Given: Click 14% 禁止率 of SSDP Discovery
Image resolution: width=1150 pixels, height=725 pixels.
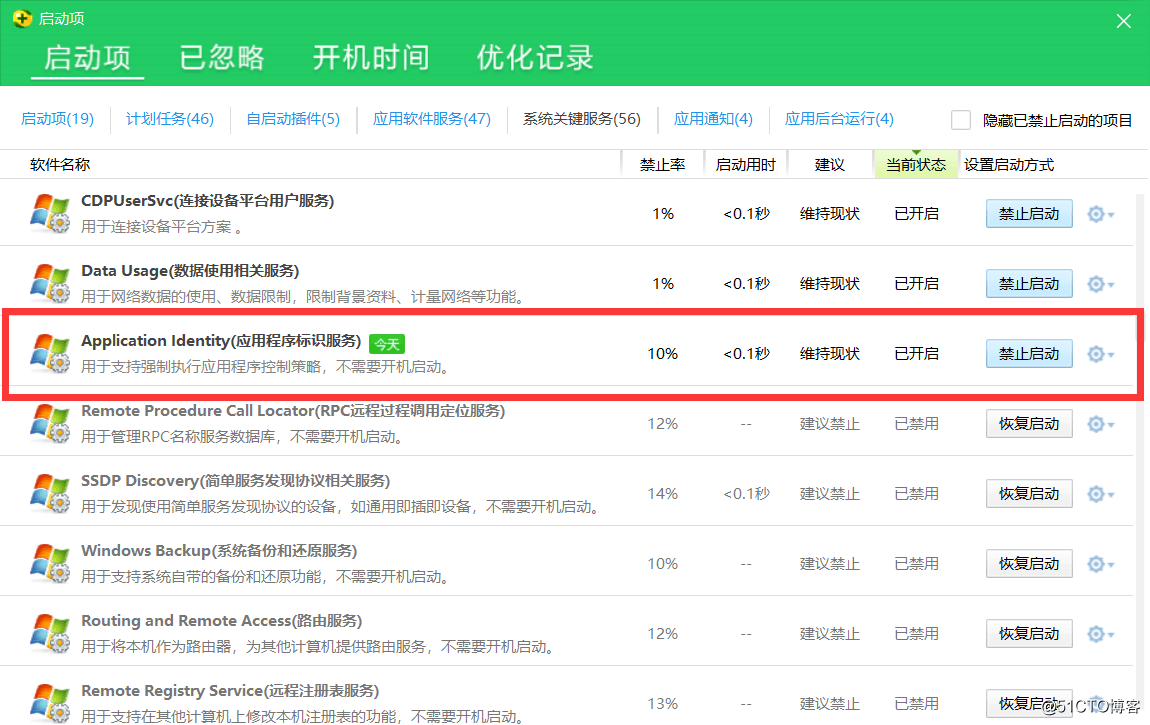Looking at the screenshot, I should coord(662,494).
